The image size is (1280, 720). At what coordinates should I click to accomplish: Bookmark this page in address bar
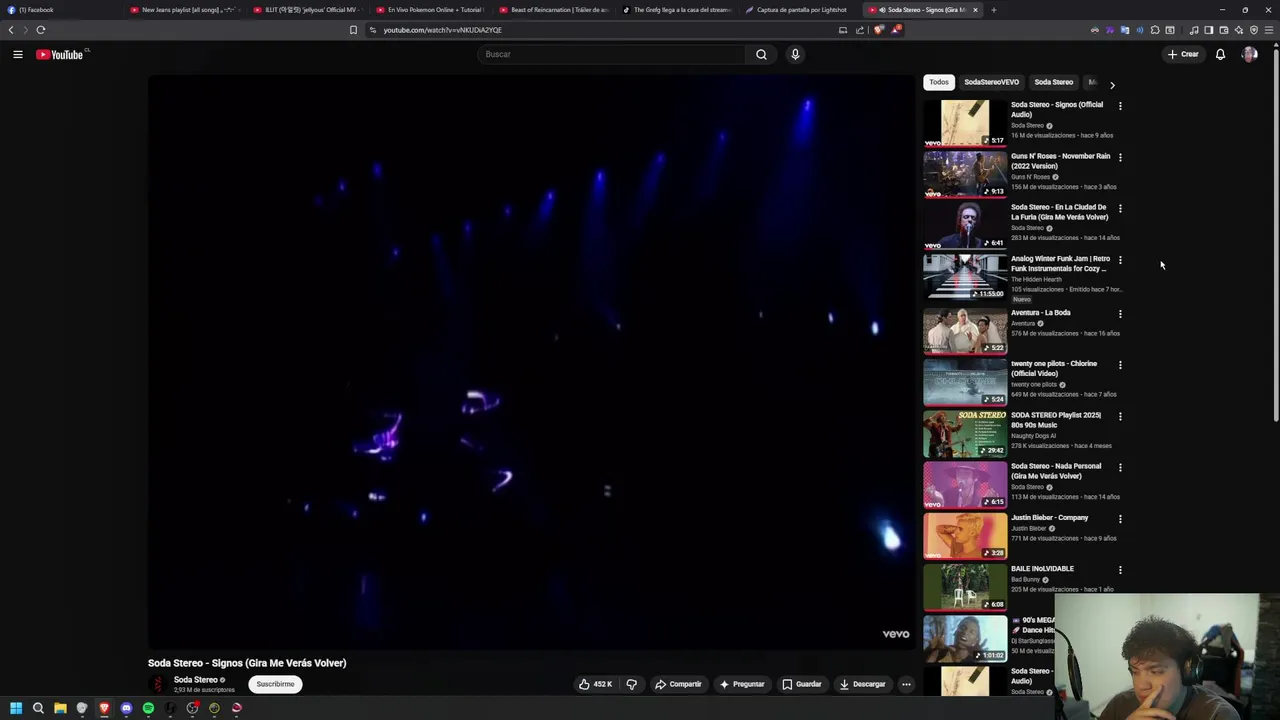[x=353, y=30]
